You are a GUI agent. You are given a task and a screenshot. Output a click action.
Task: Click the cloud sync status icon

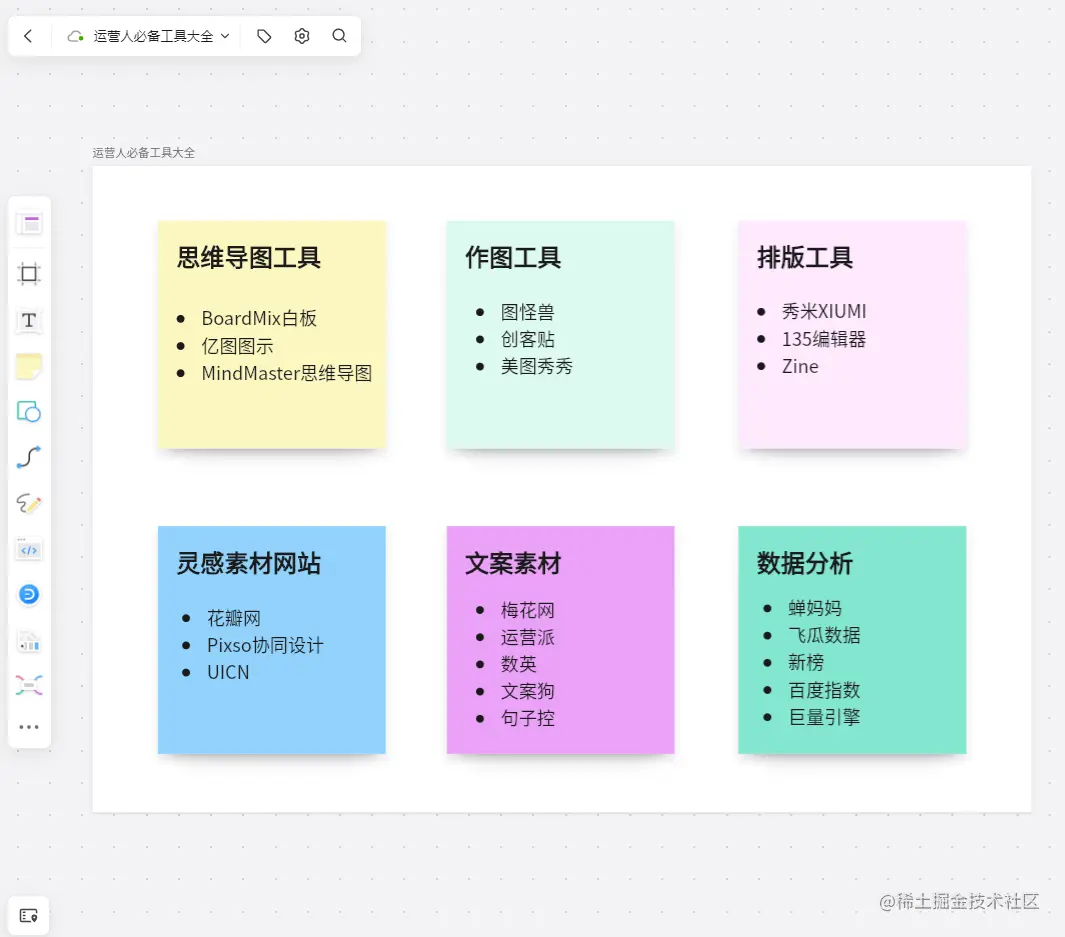[74, 35]
